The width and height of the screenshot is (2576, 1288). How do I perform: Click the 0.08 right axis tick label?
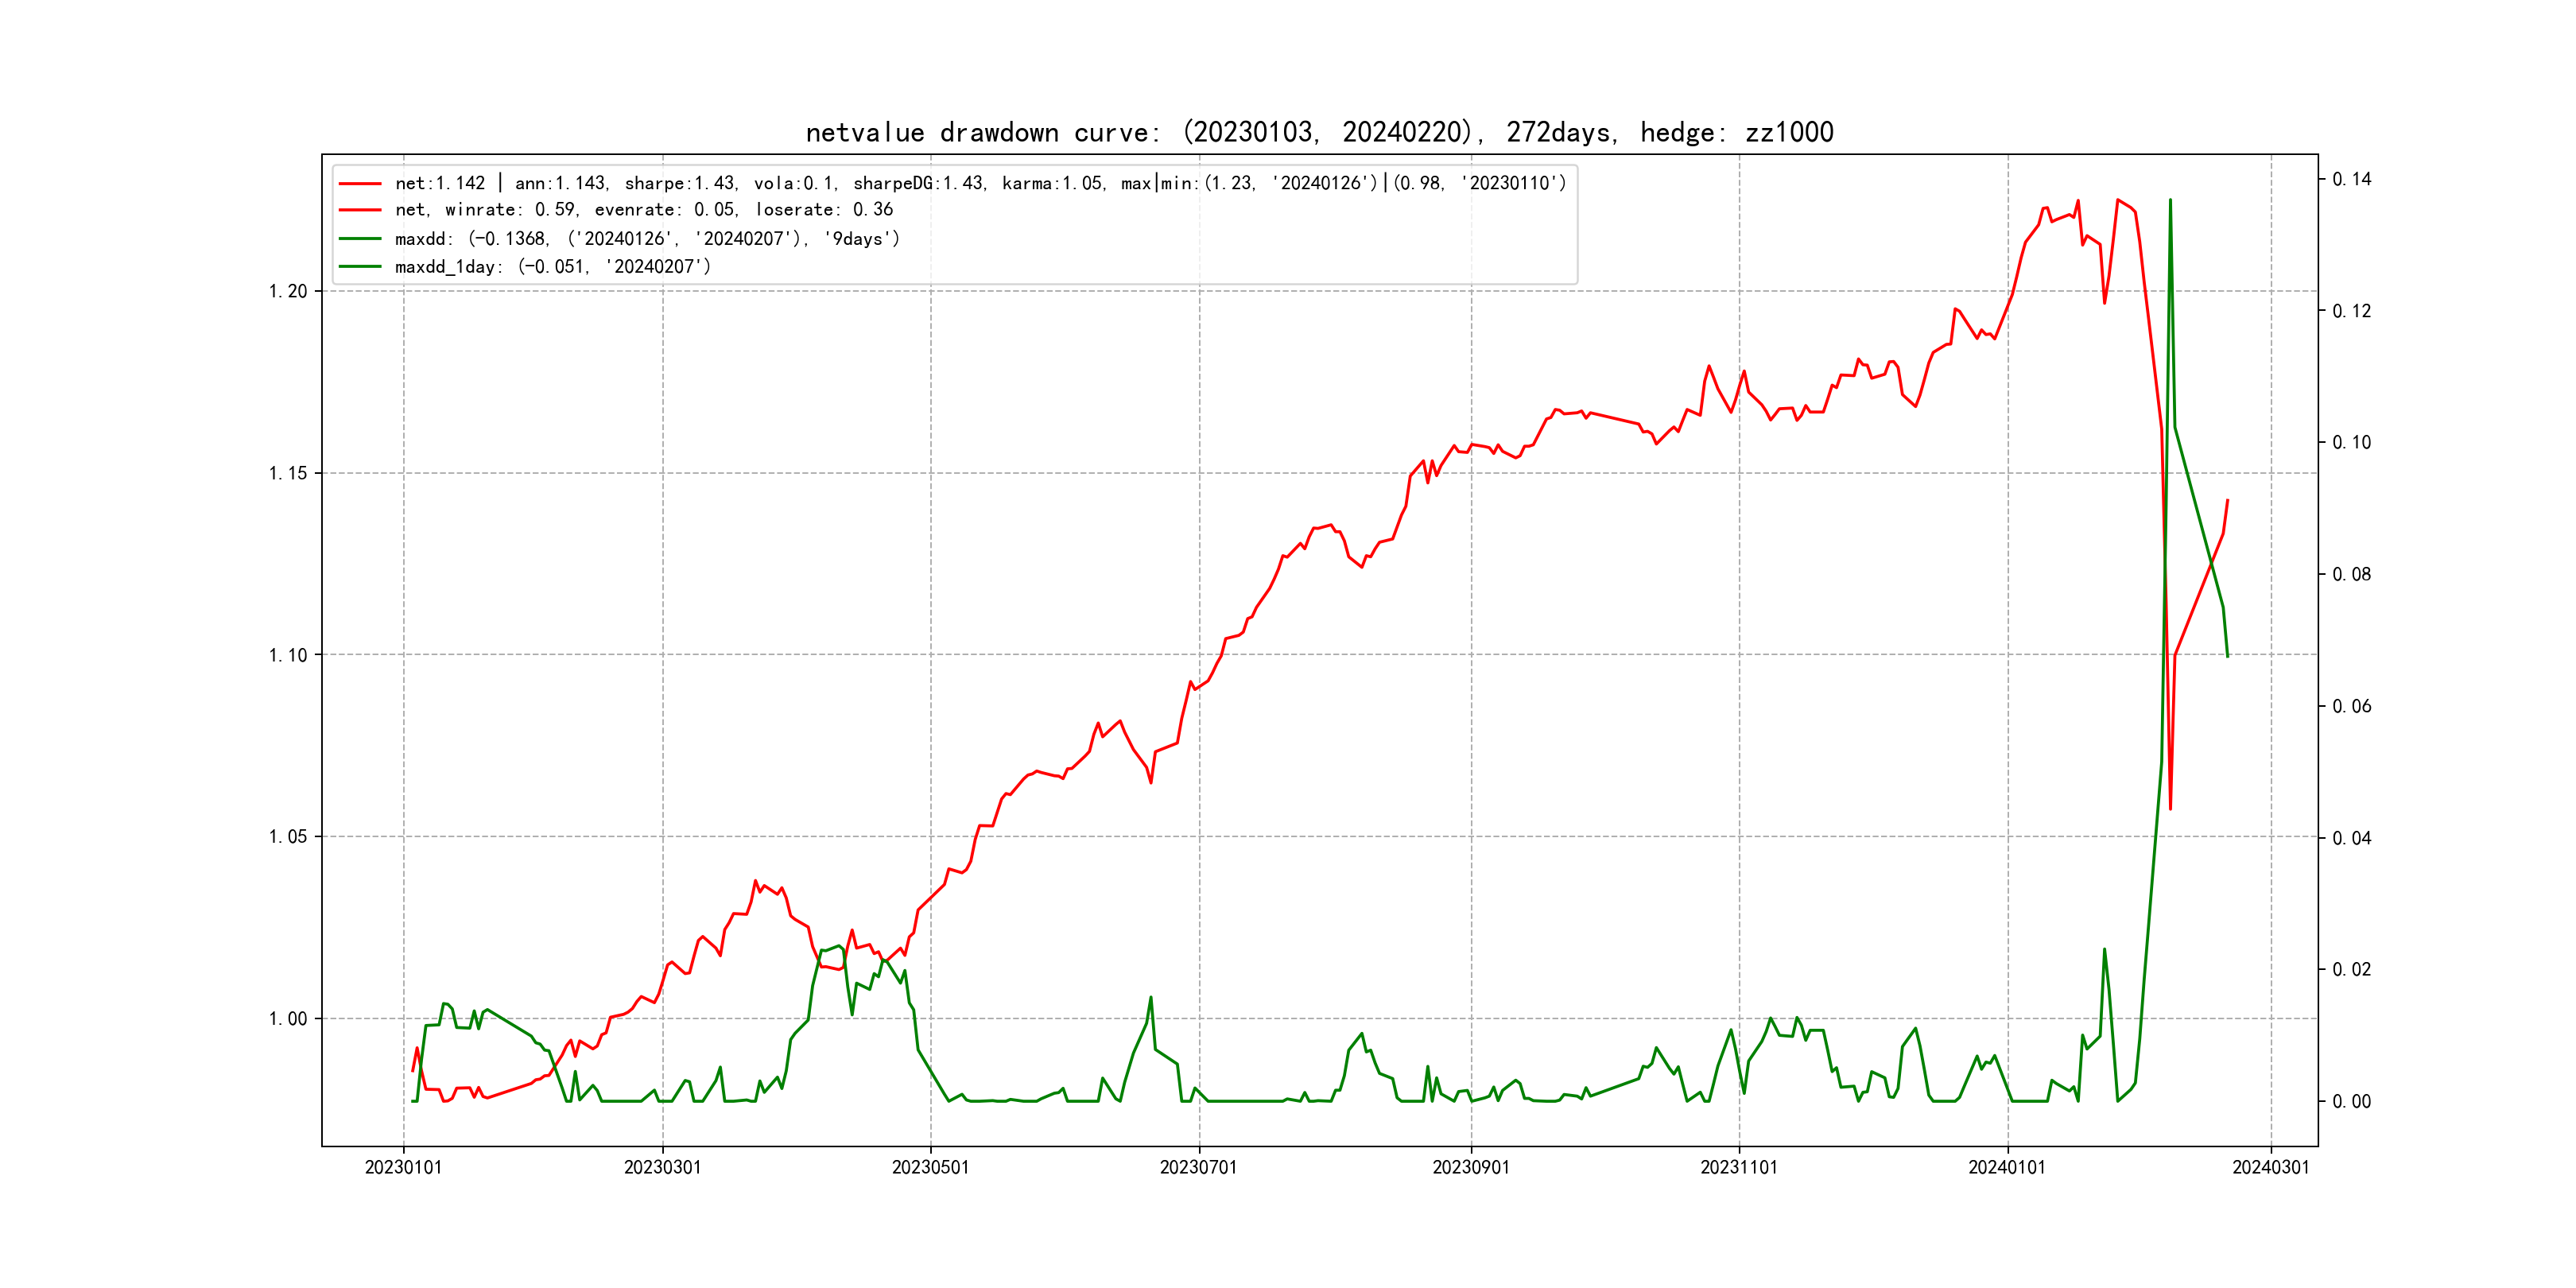[2352, 575]
